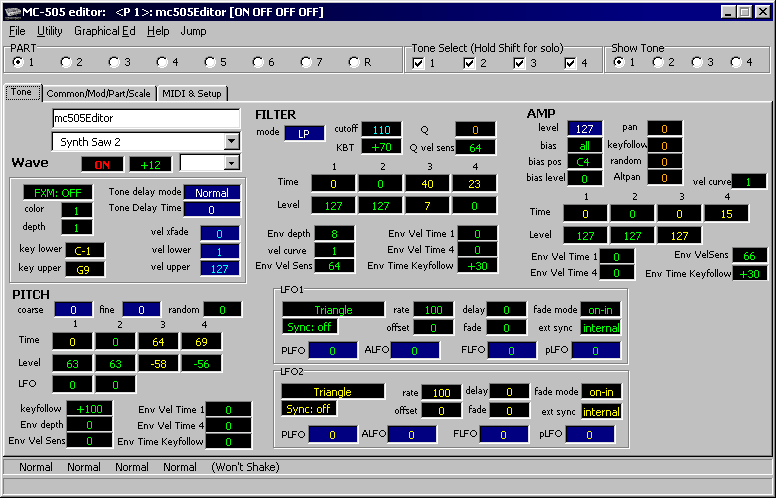776x498 pixels.
Task: Click the filter Env depth 8 value
Action: [335, 234]
